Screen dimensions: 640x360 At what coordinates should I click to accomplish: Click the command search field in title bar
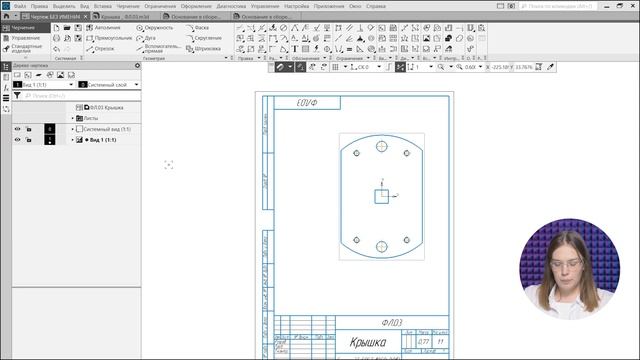tap(559, 6)
